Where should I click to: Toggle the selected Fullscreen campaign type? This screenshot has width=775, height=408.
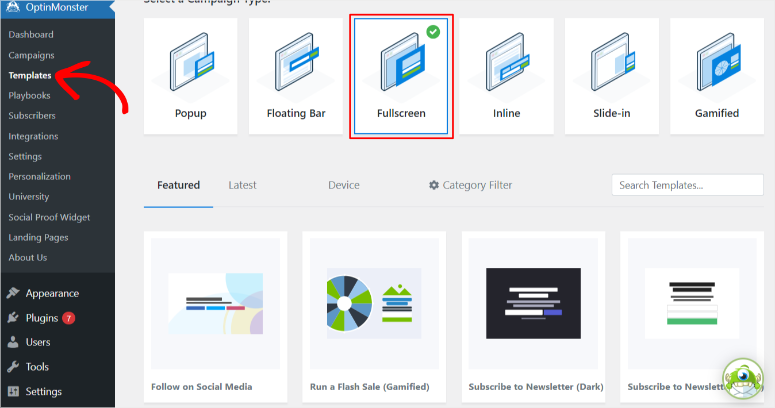tap(401, 76)
